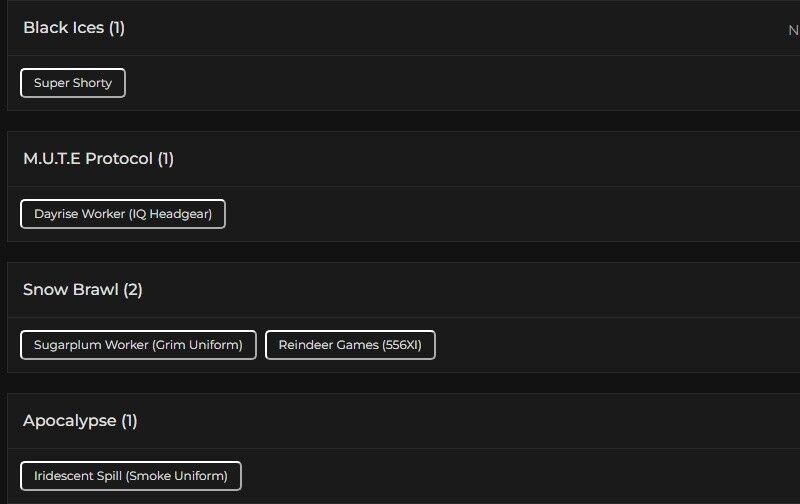The image size is (800, 504).
Task: Click the Apocalypse title text
Action: [x=69, y=421]
